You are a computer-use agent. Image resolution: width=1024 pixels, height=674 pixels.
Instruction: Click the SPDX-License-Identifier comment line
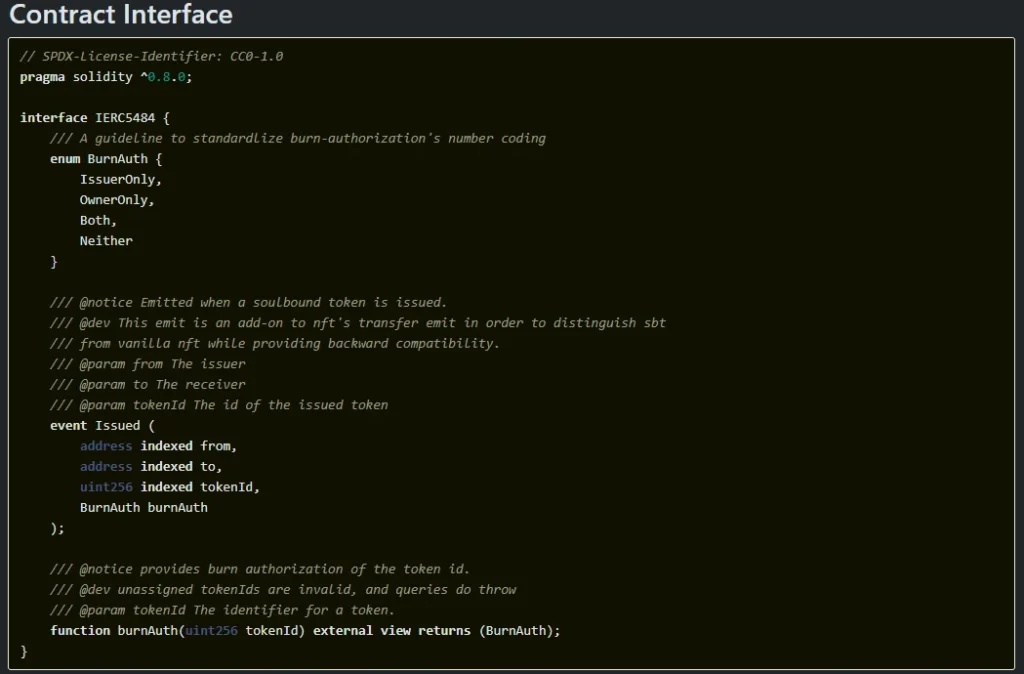click(x=152, y=56)
